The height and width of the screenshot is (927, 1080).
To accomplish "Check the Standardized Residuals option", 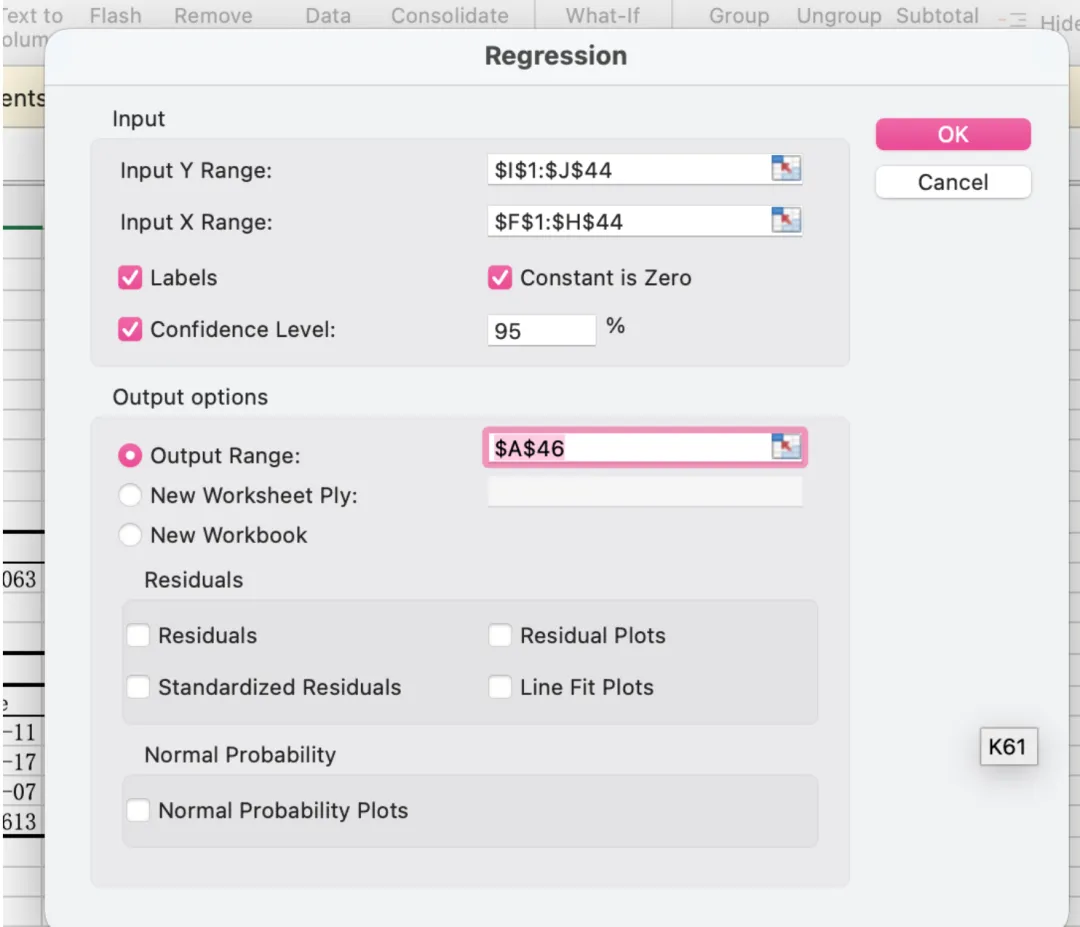I will 138,688.
